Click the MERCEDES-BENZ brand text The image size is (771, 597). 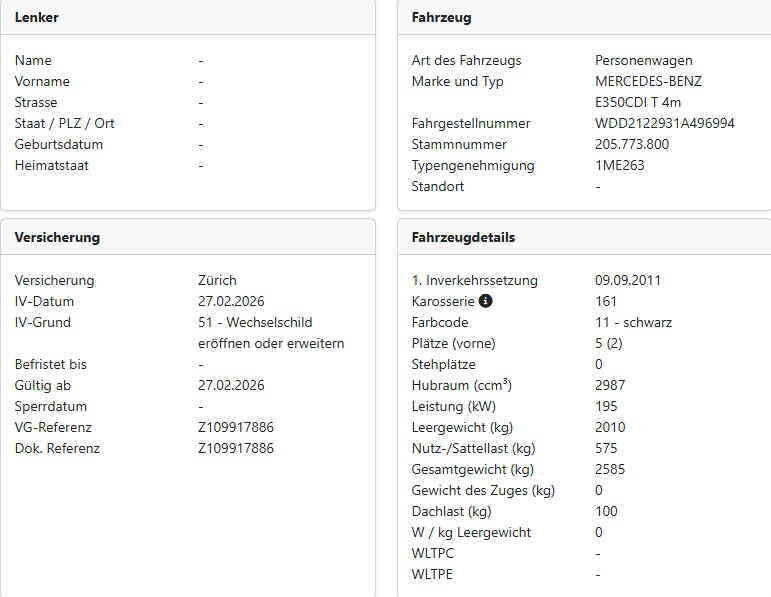click(649, 81)
